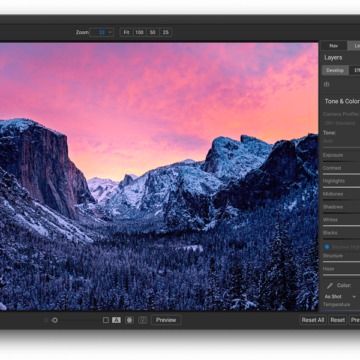Set zoom to Fit
Image resolution: width=360 pixels, height=360 pixels.
tap(126, 32)
